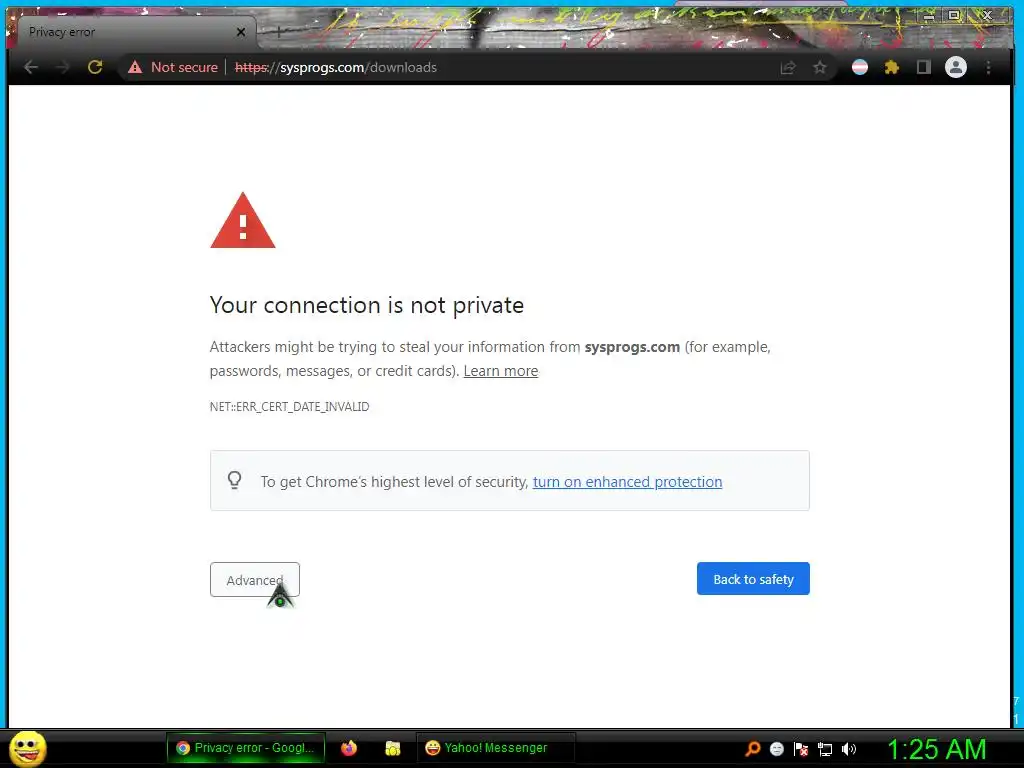
Task: Open the profile avatar menu
Action: pyautogui.click(x=955, y=67)
